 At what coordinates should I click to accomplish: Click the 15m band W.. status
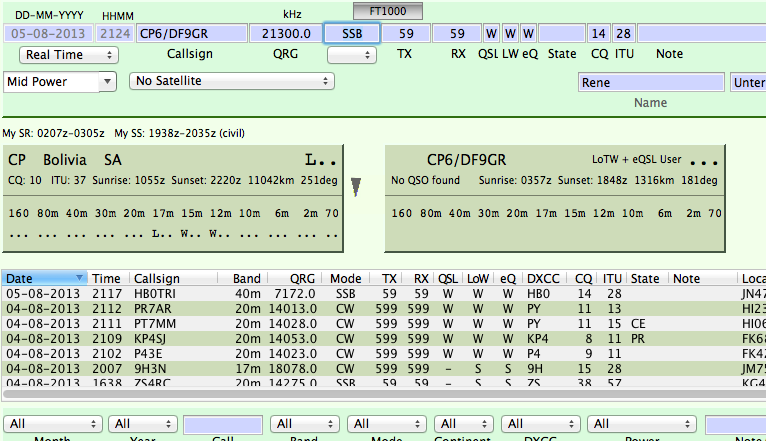tap(191, 234)
